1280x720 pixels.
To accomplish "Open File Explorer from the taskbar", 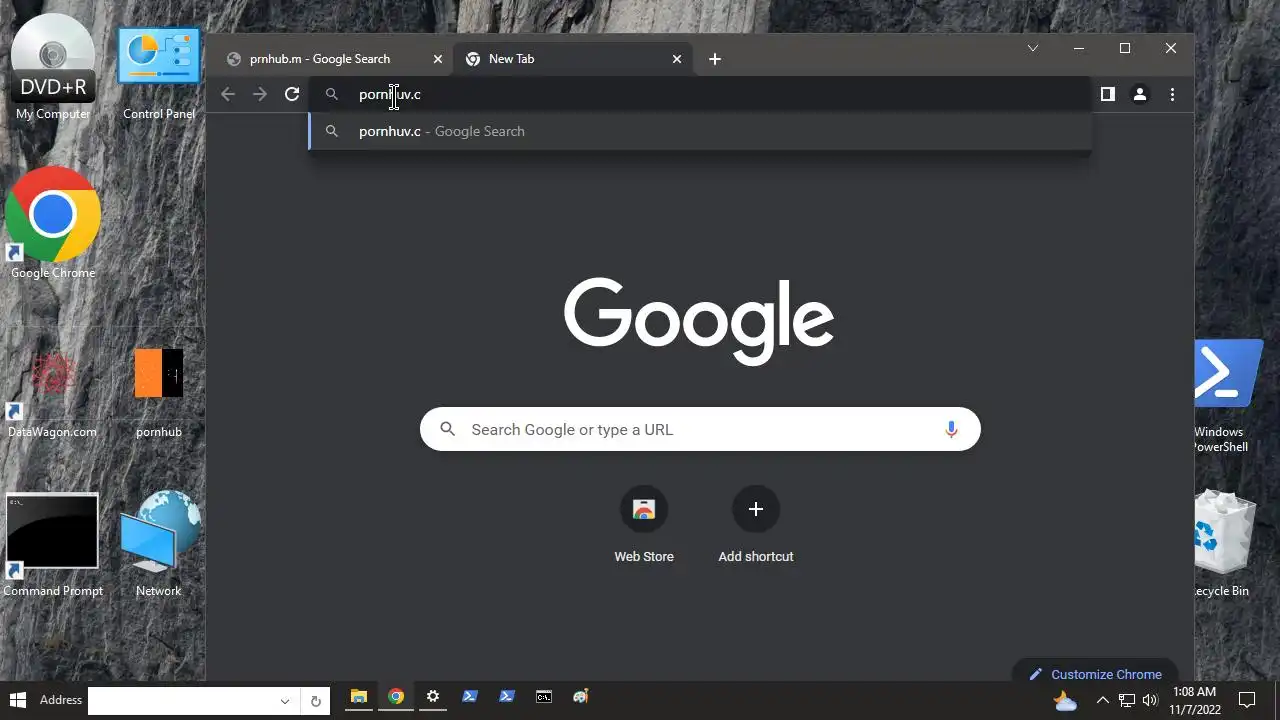I will click(359, 697).
